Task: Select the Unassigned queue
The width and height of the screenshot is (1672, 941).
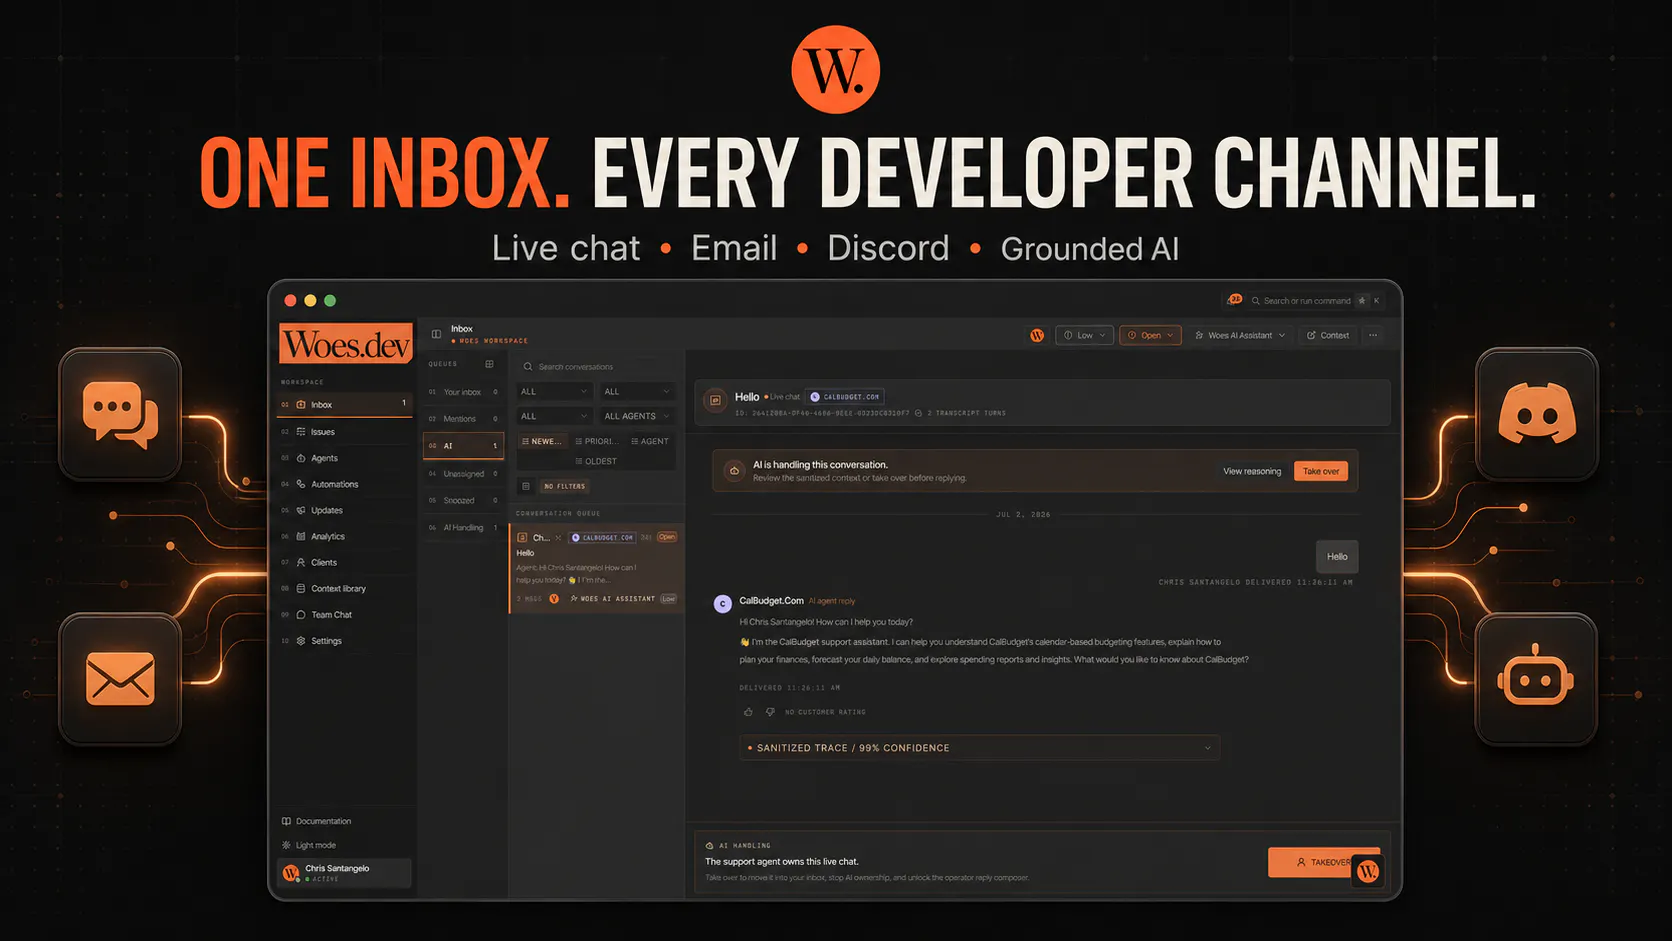Action: (464, 474)
